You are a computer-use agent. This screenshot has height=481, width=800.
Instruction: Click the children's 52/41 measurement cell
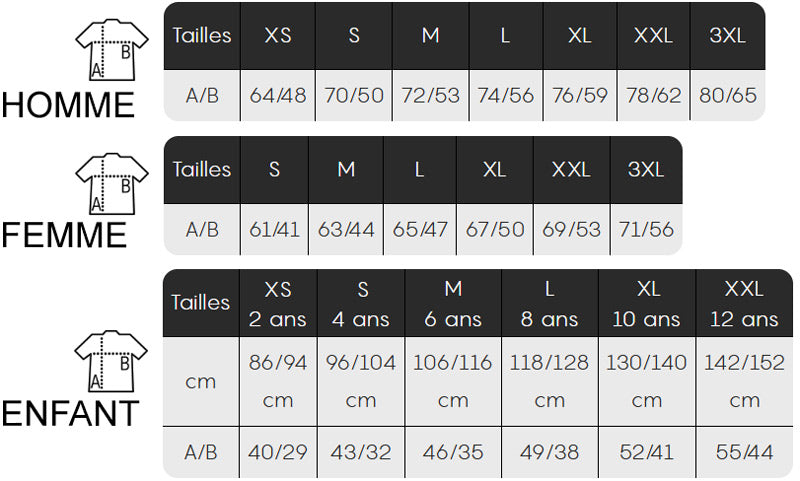pos(647,453)
